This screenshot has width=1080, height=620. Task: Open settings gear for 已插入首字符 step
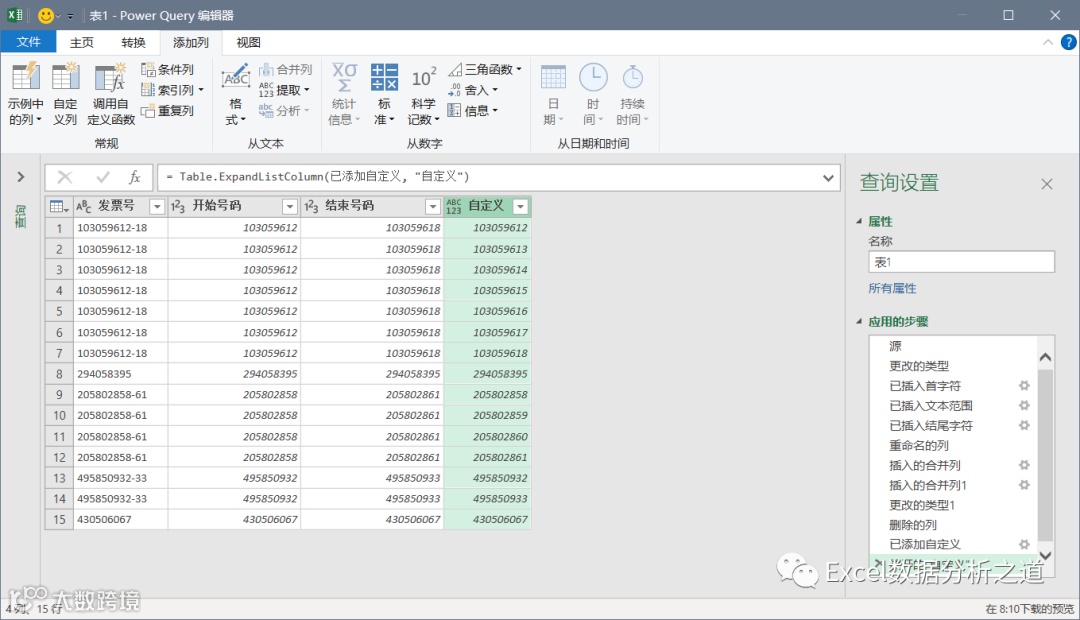[x=1024, y=386]
